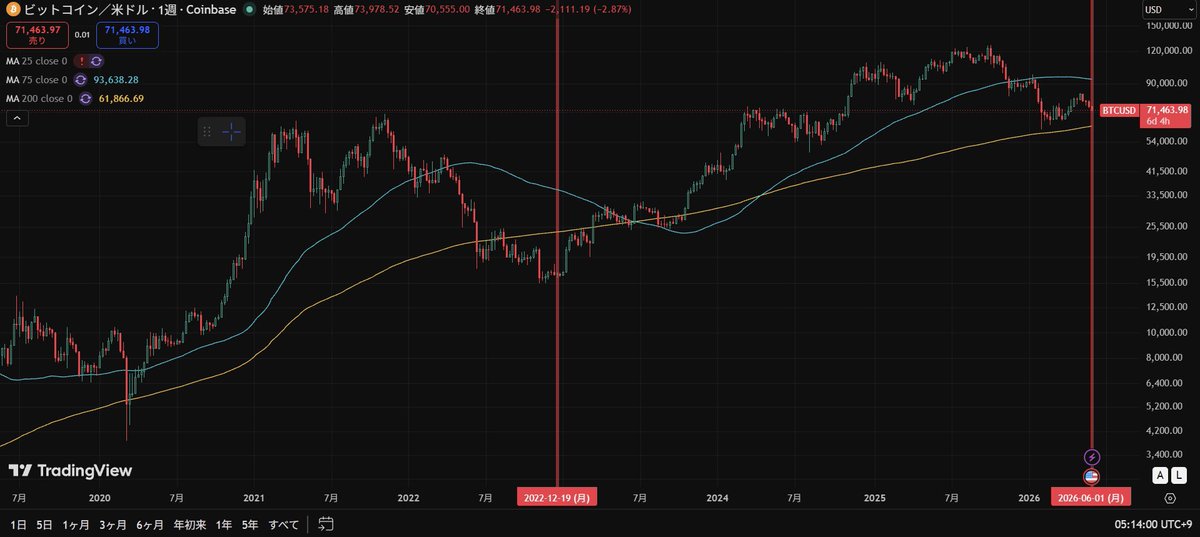The height and width of the screenshot is (537, 1200).
Task: Select the 1年 time range
Action: click(224, 524)
